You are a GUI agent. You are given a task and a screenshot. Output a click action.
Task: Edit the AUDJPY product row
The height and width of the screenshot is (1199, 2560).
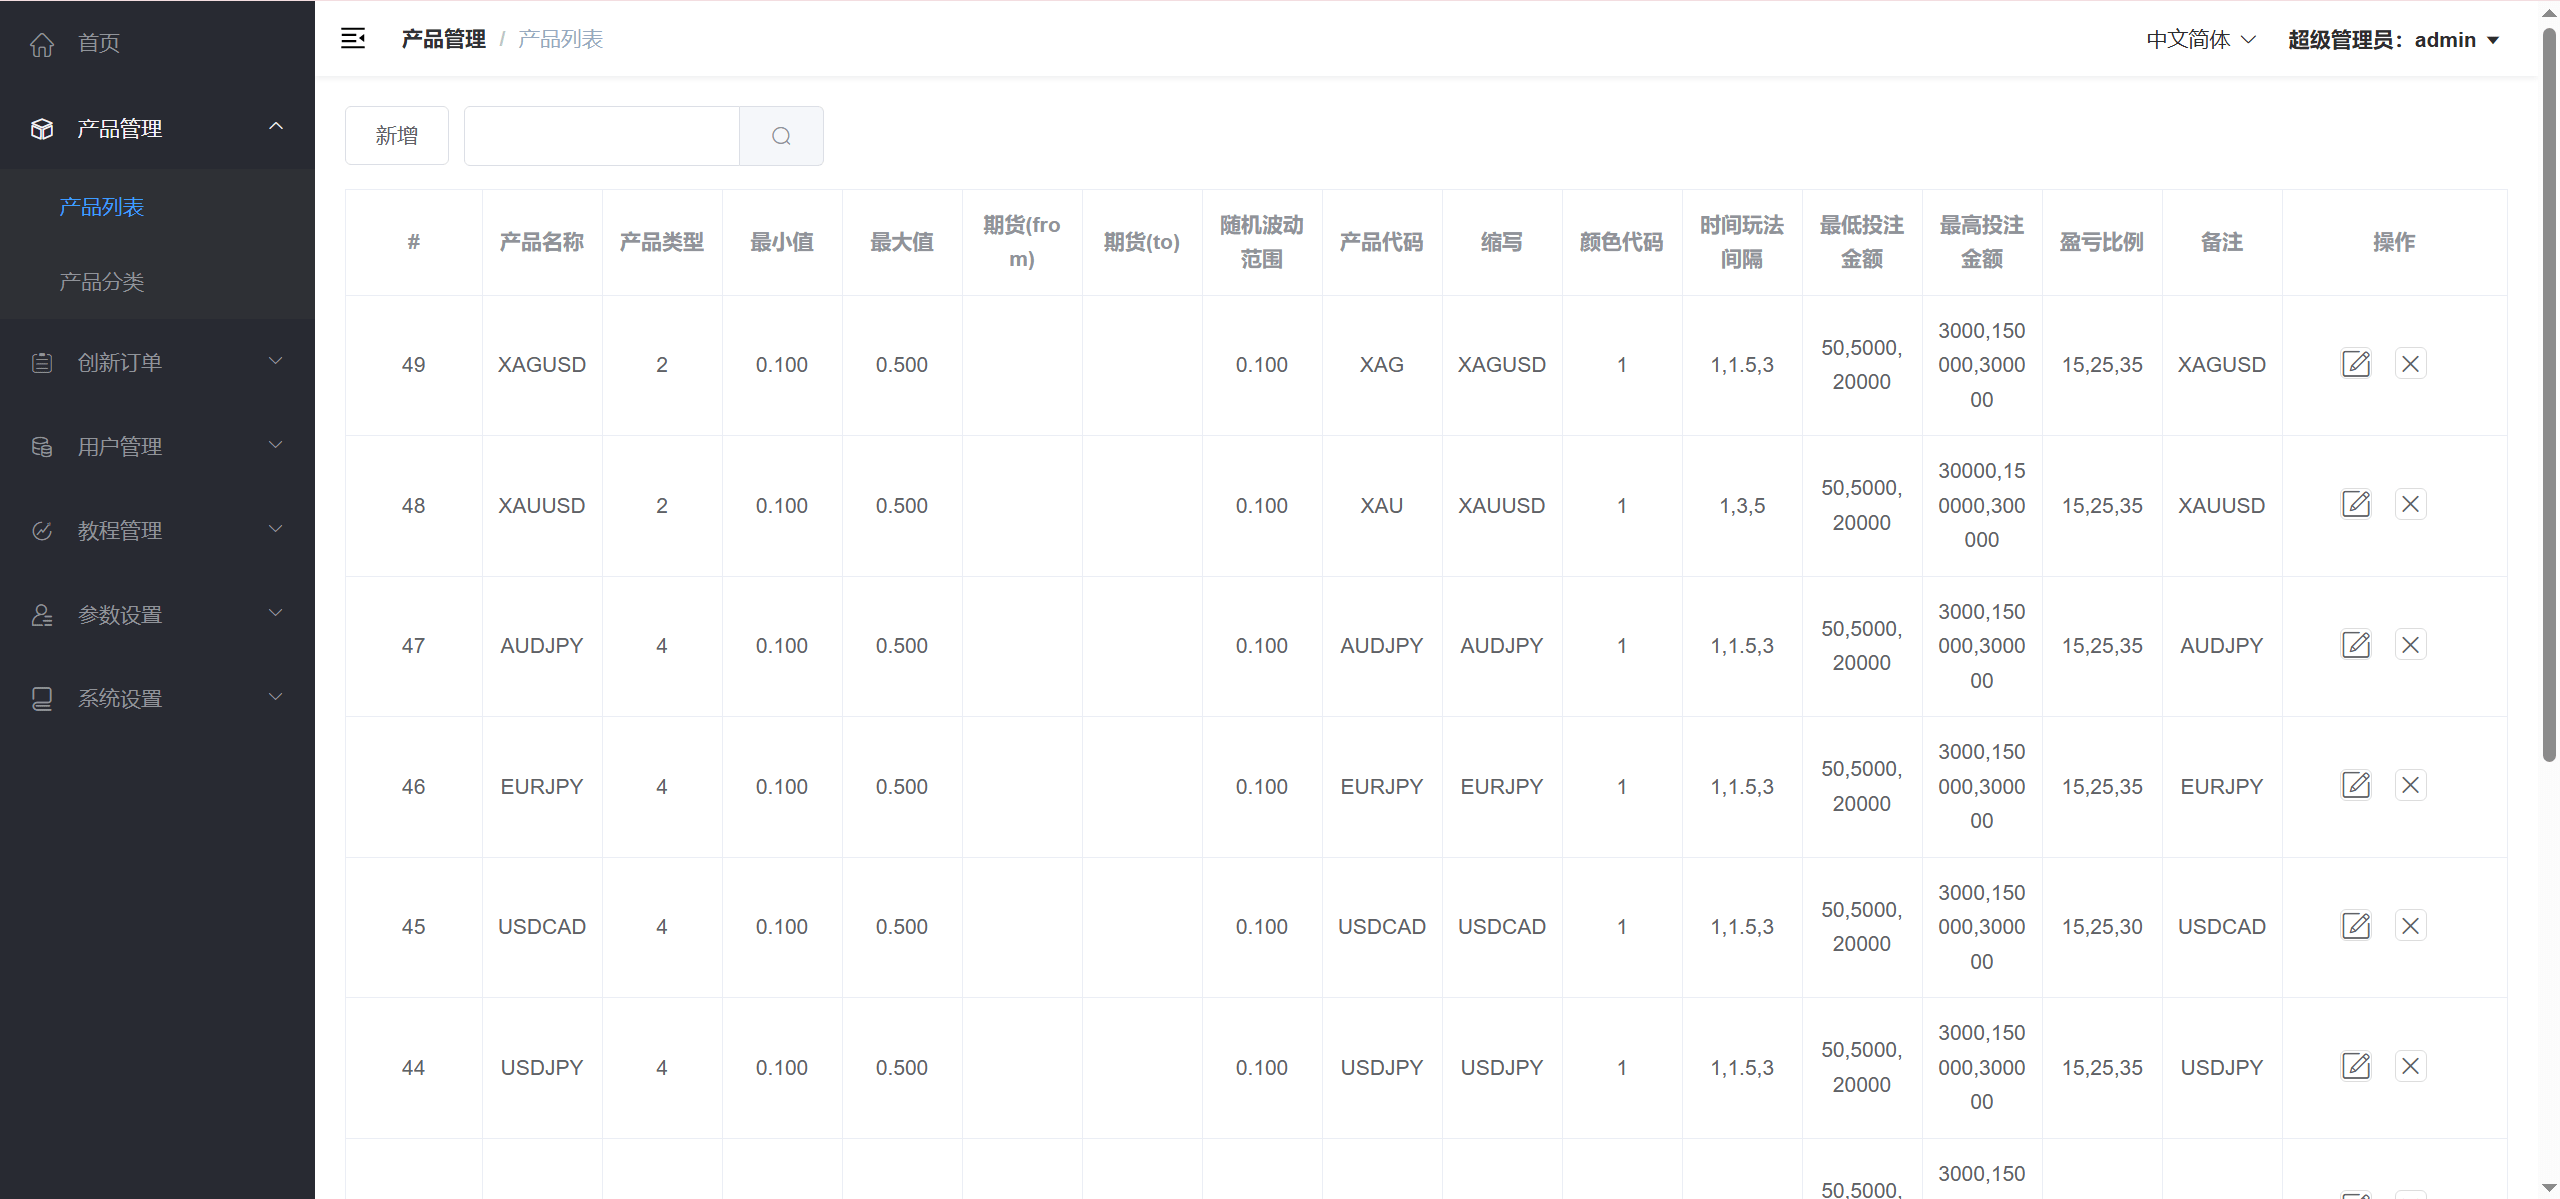tap(2356, 645)
